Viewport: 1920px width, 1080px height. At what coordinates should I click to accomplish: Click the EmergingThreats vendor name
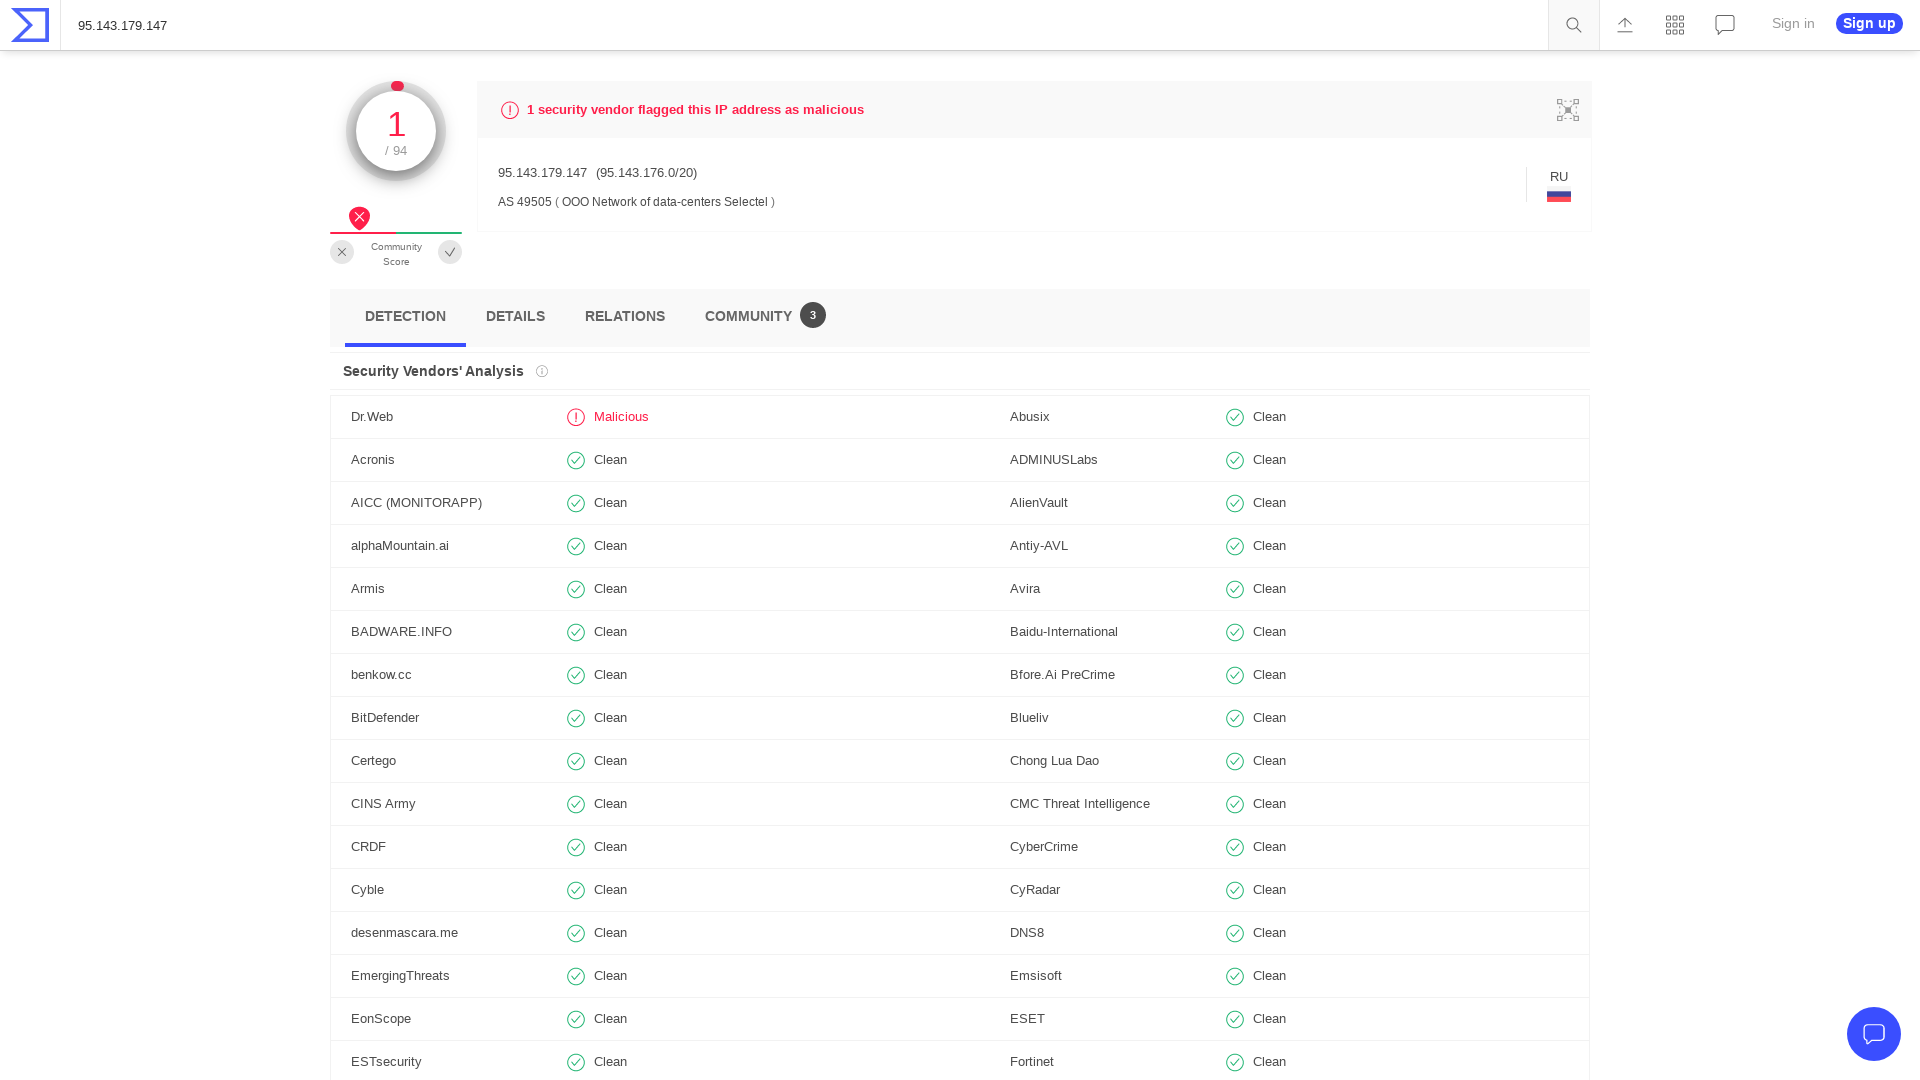click(400, 976)
